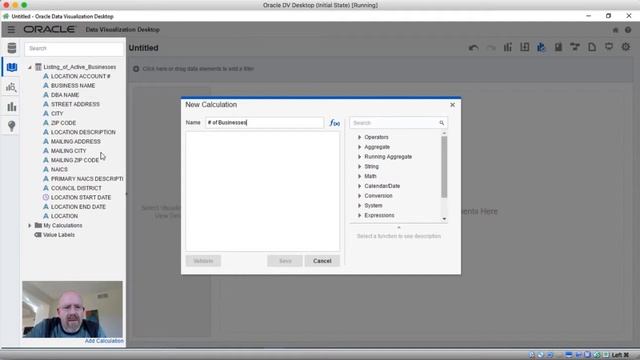Select the DBA NAME column
The height and width of the screenshot is (360, 640).
[65, 95]
